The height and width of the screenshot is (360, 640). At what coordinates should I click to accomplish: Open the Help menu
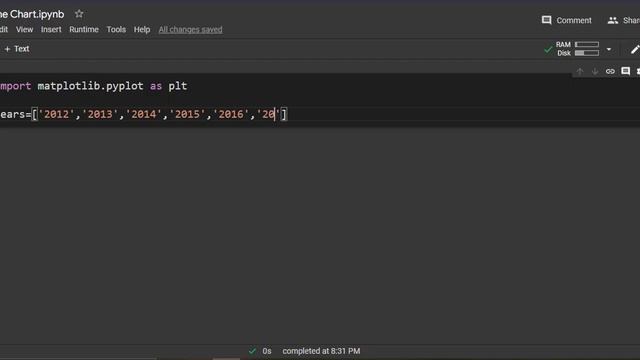[x=142, y=29]
